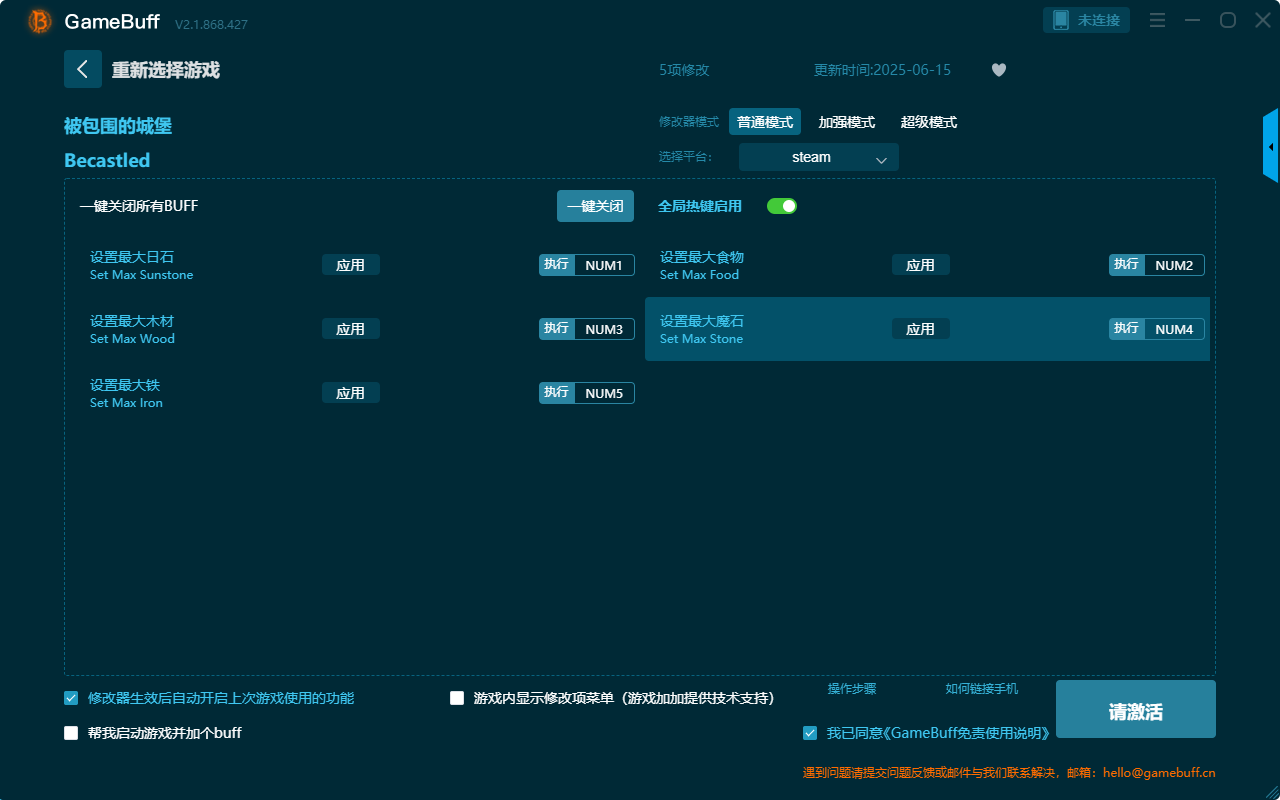Open the steam platform dropdown
This screenshot has width=1280, height=800.
click(818, 157)
